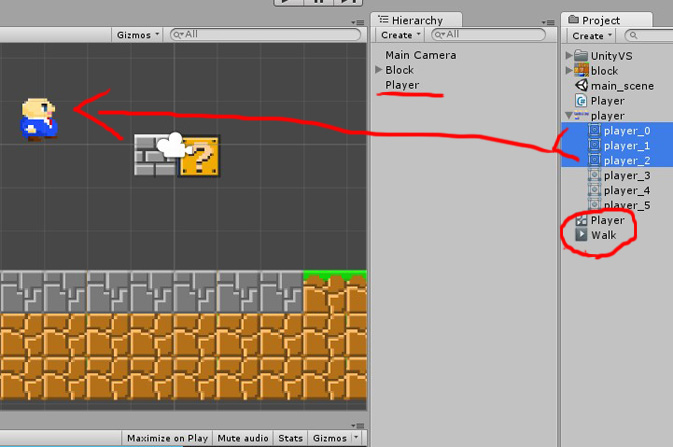Click the scene view search field

(x=265, y=35)
